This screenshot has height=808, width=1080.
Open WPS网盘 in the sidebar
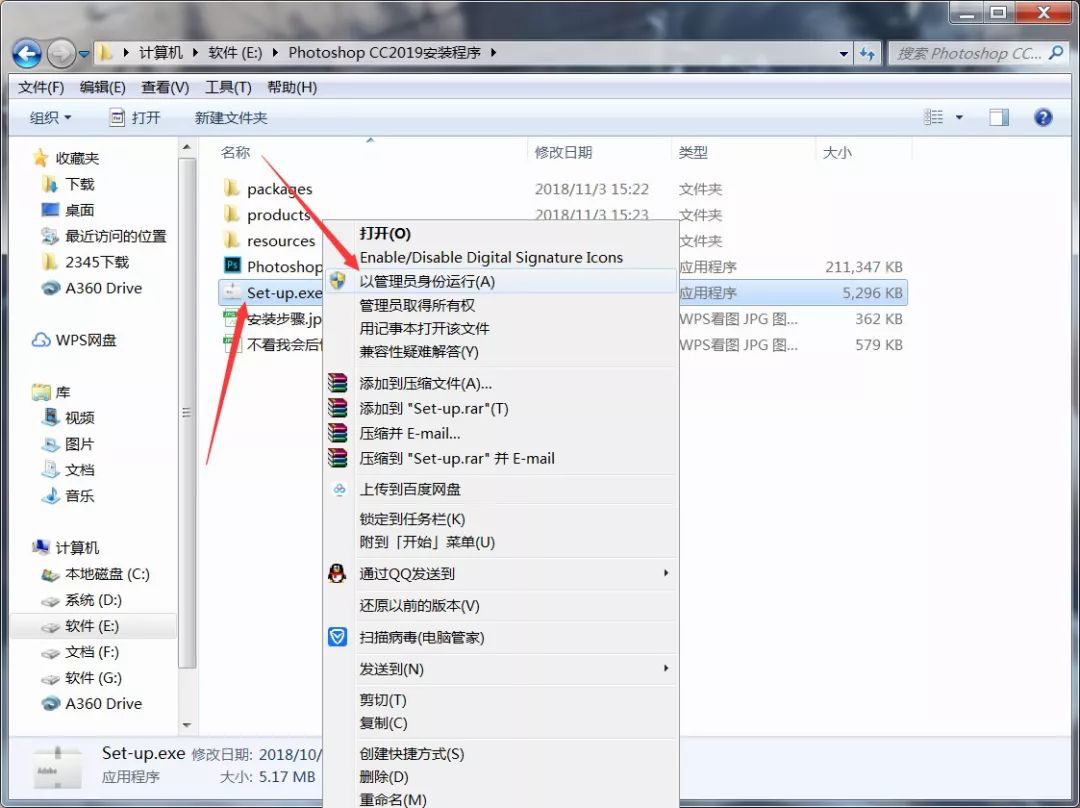point(74,340)
